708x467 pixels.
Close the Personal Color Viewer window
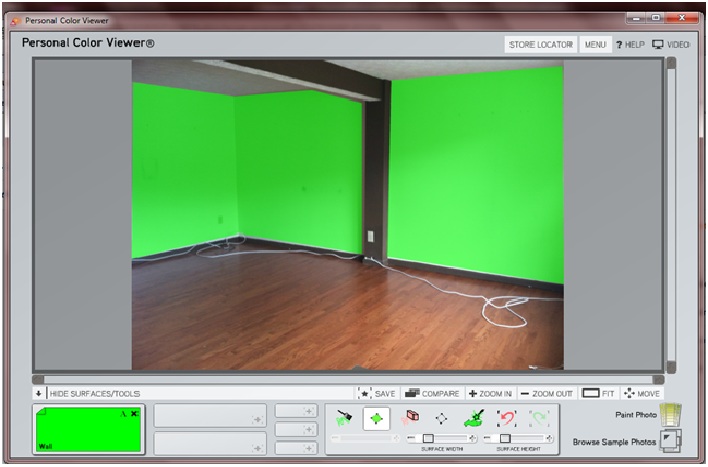682,18
